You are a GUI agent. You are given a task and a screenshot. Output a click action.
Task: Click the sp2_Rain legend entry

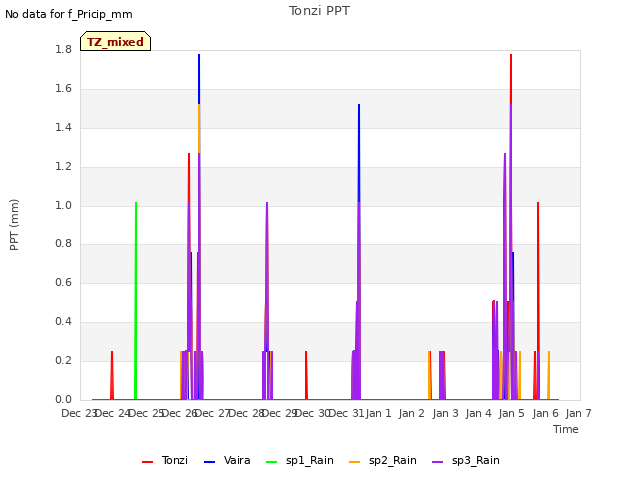coord(383,460)
